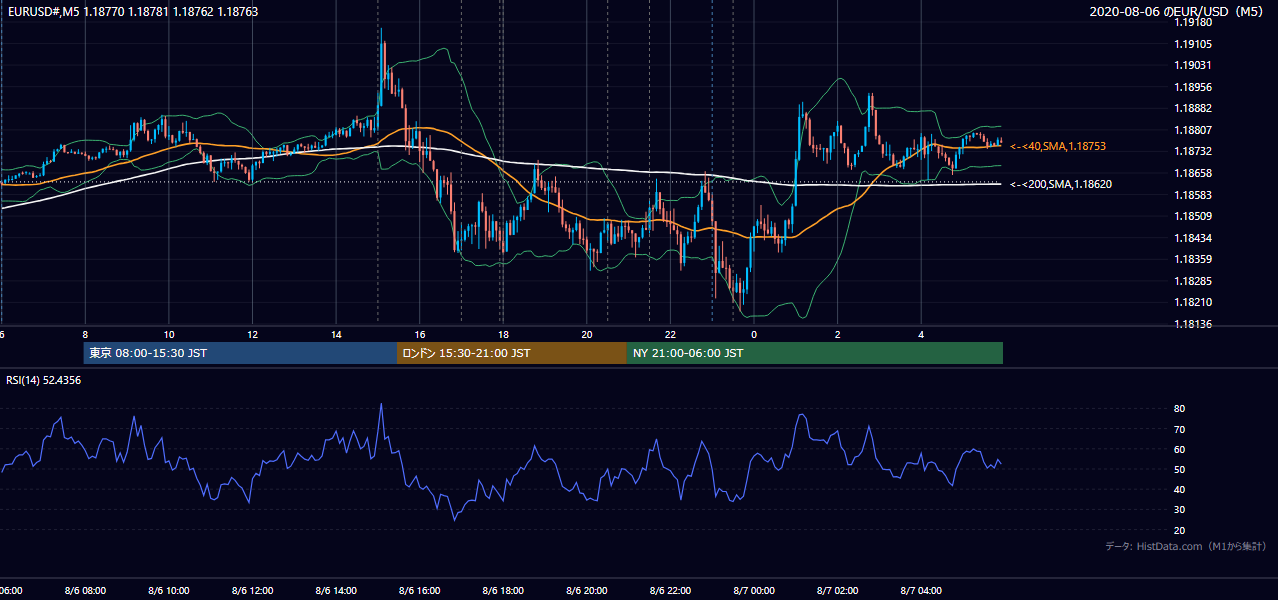Select the NY 21:00-06:00 JST session bar
This screenshot has height=600, width=1278.
coord(815,353)
